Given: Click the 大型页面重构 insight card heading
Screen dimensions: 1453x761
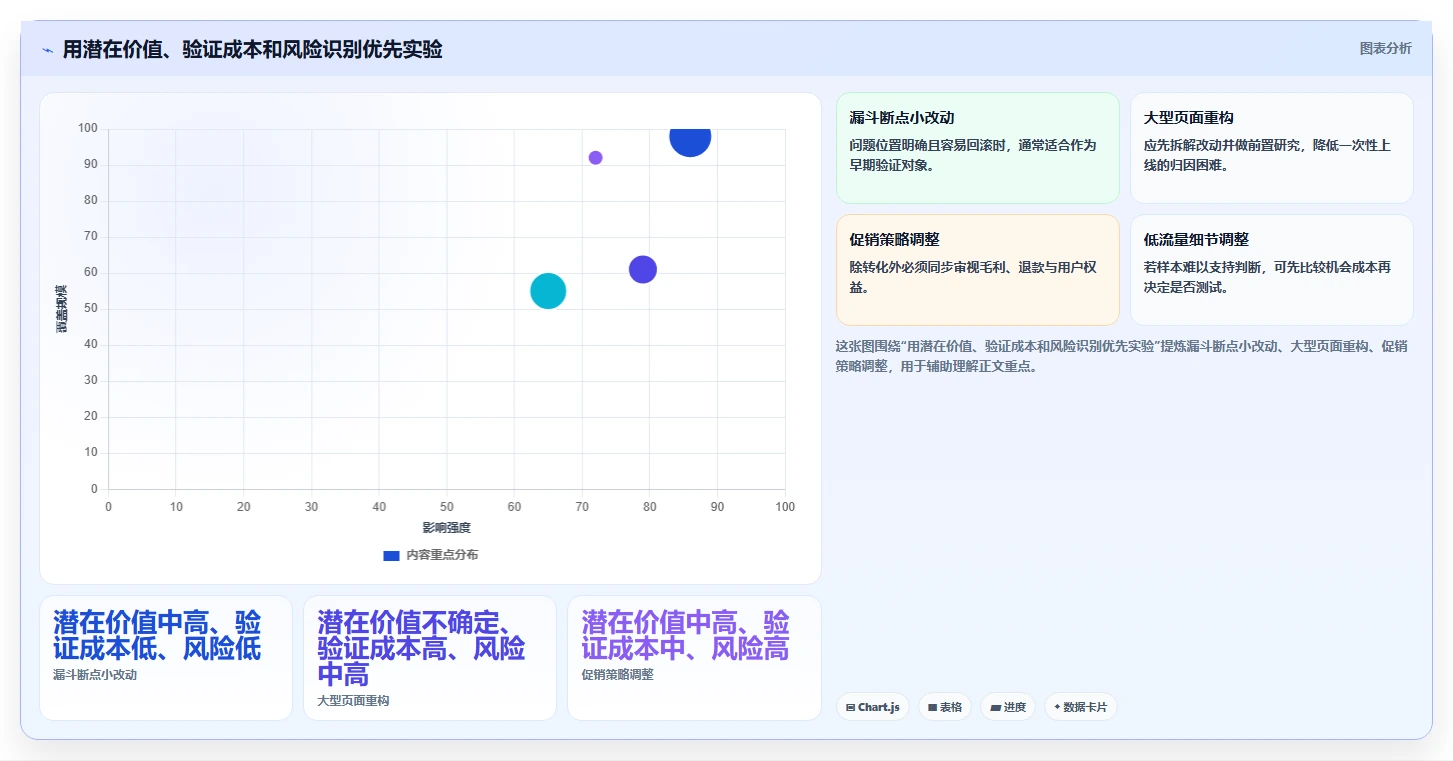Looking at the screenshot, I should 1189,118.
